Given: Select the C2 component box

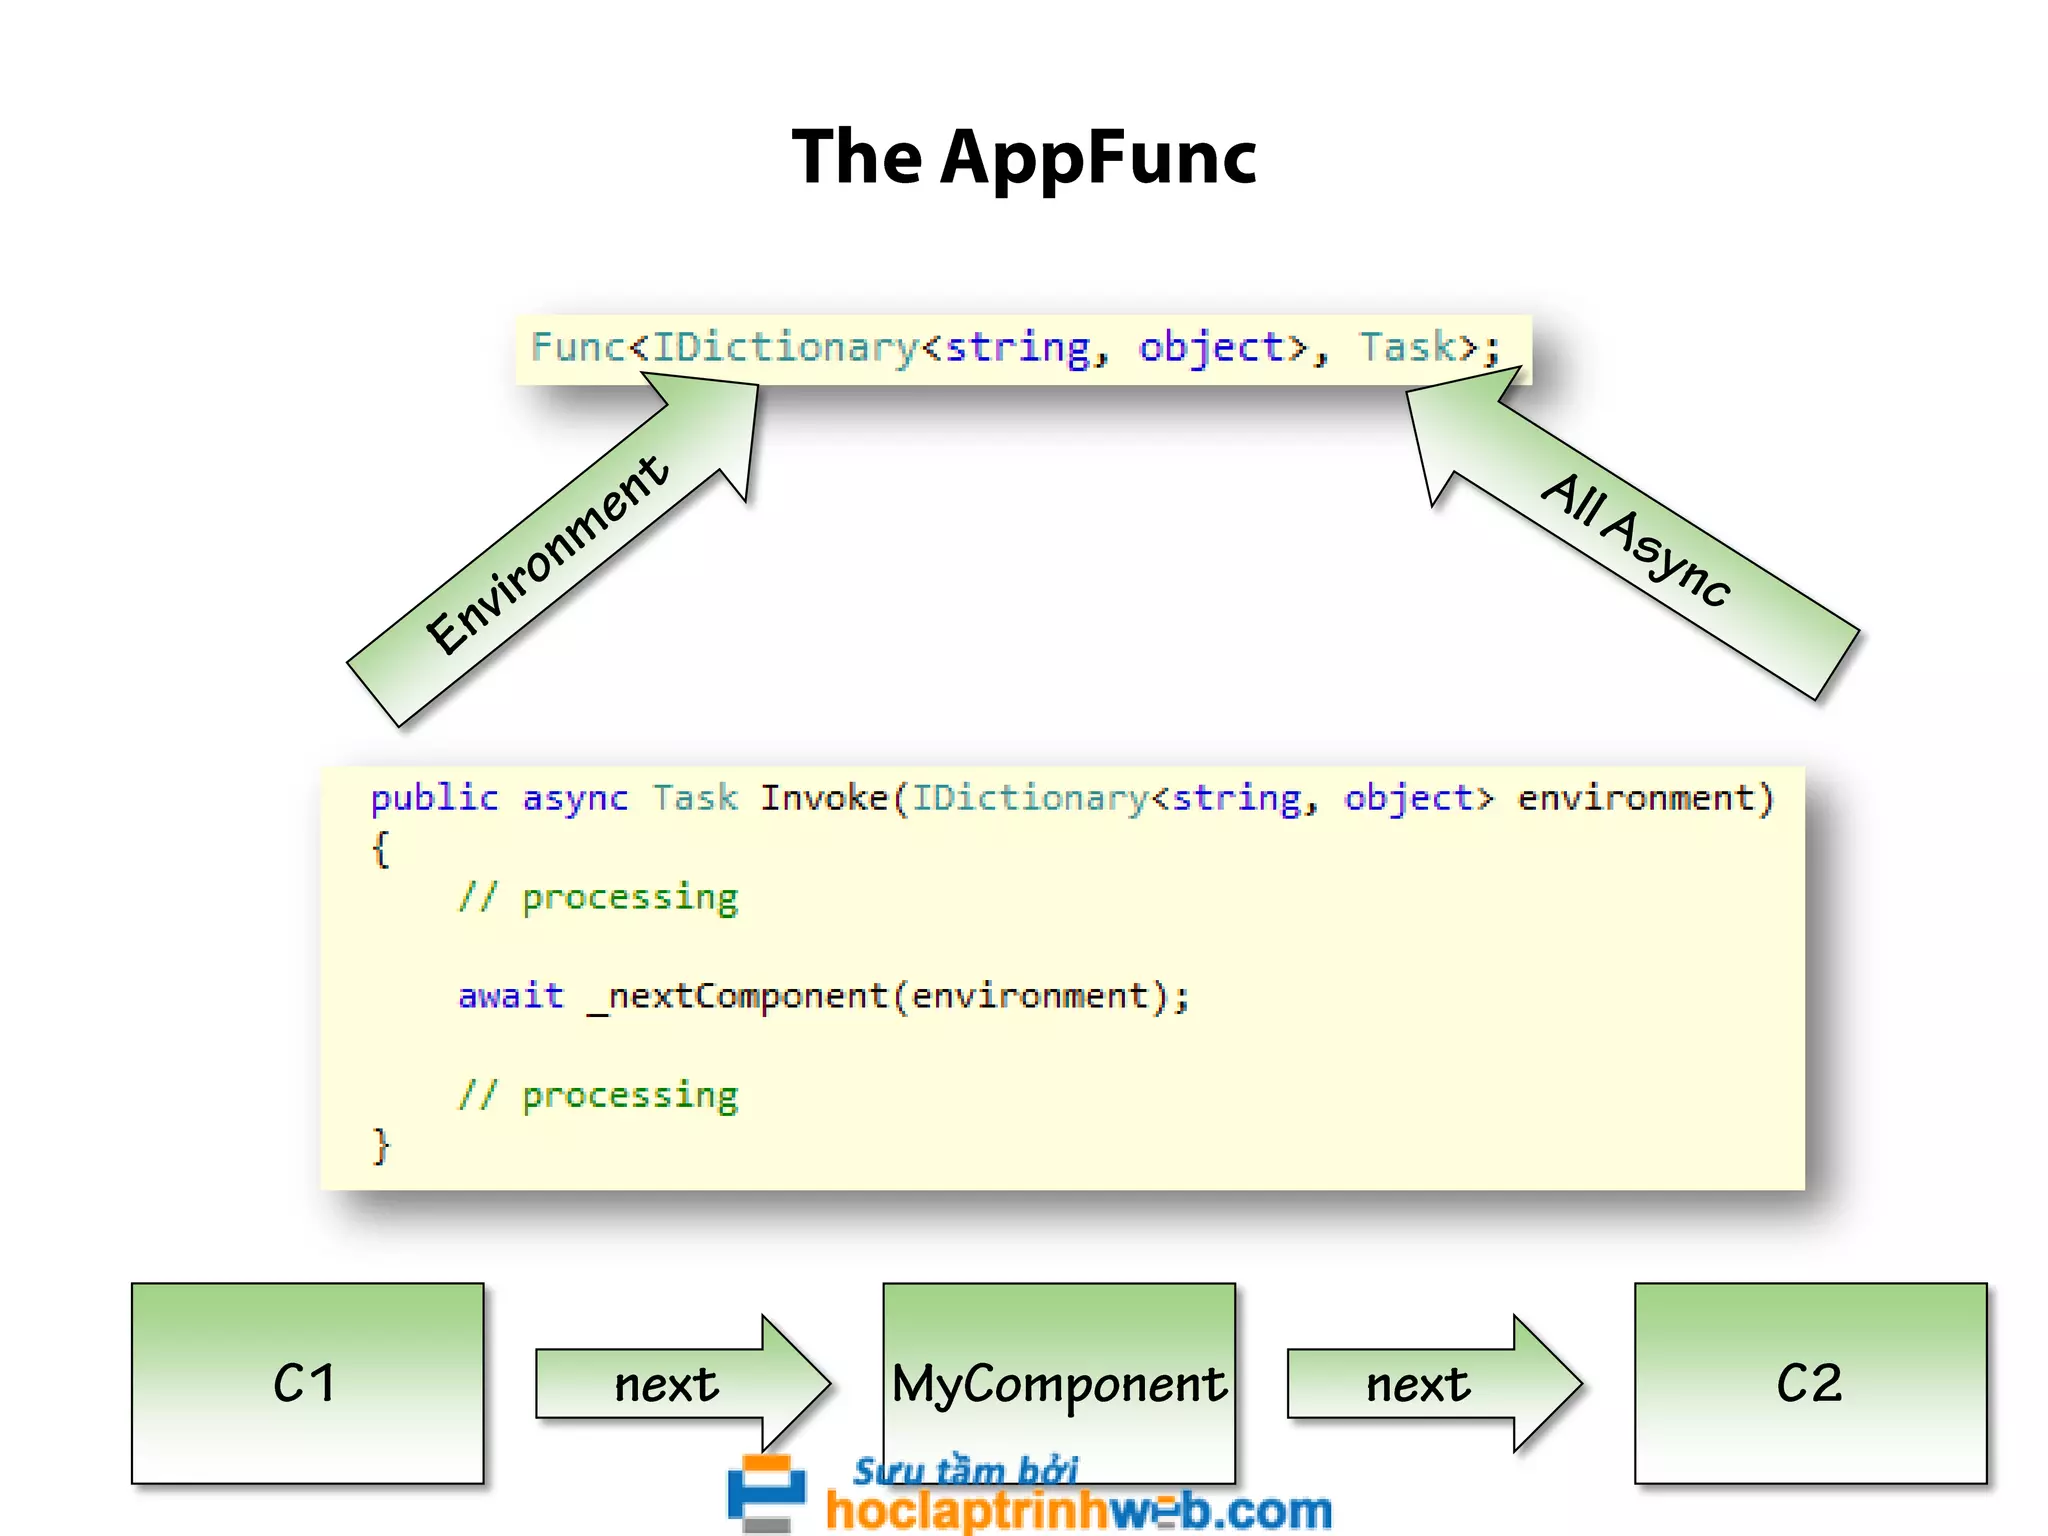Looking at the screenshot, I should pos(1809,1383).
